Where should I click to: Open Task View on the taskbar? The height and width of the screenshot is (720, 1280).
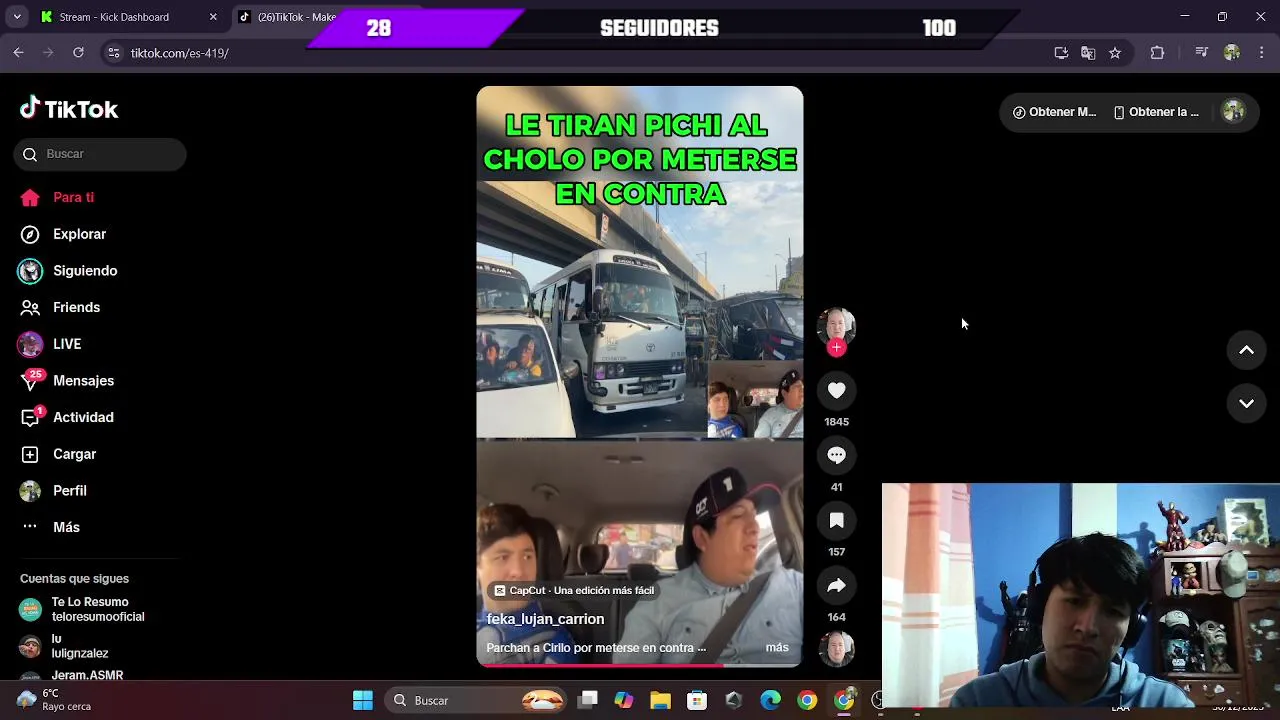coord(588,700)
